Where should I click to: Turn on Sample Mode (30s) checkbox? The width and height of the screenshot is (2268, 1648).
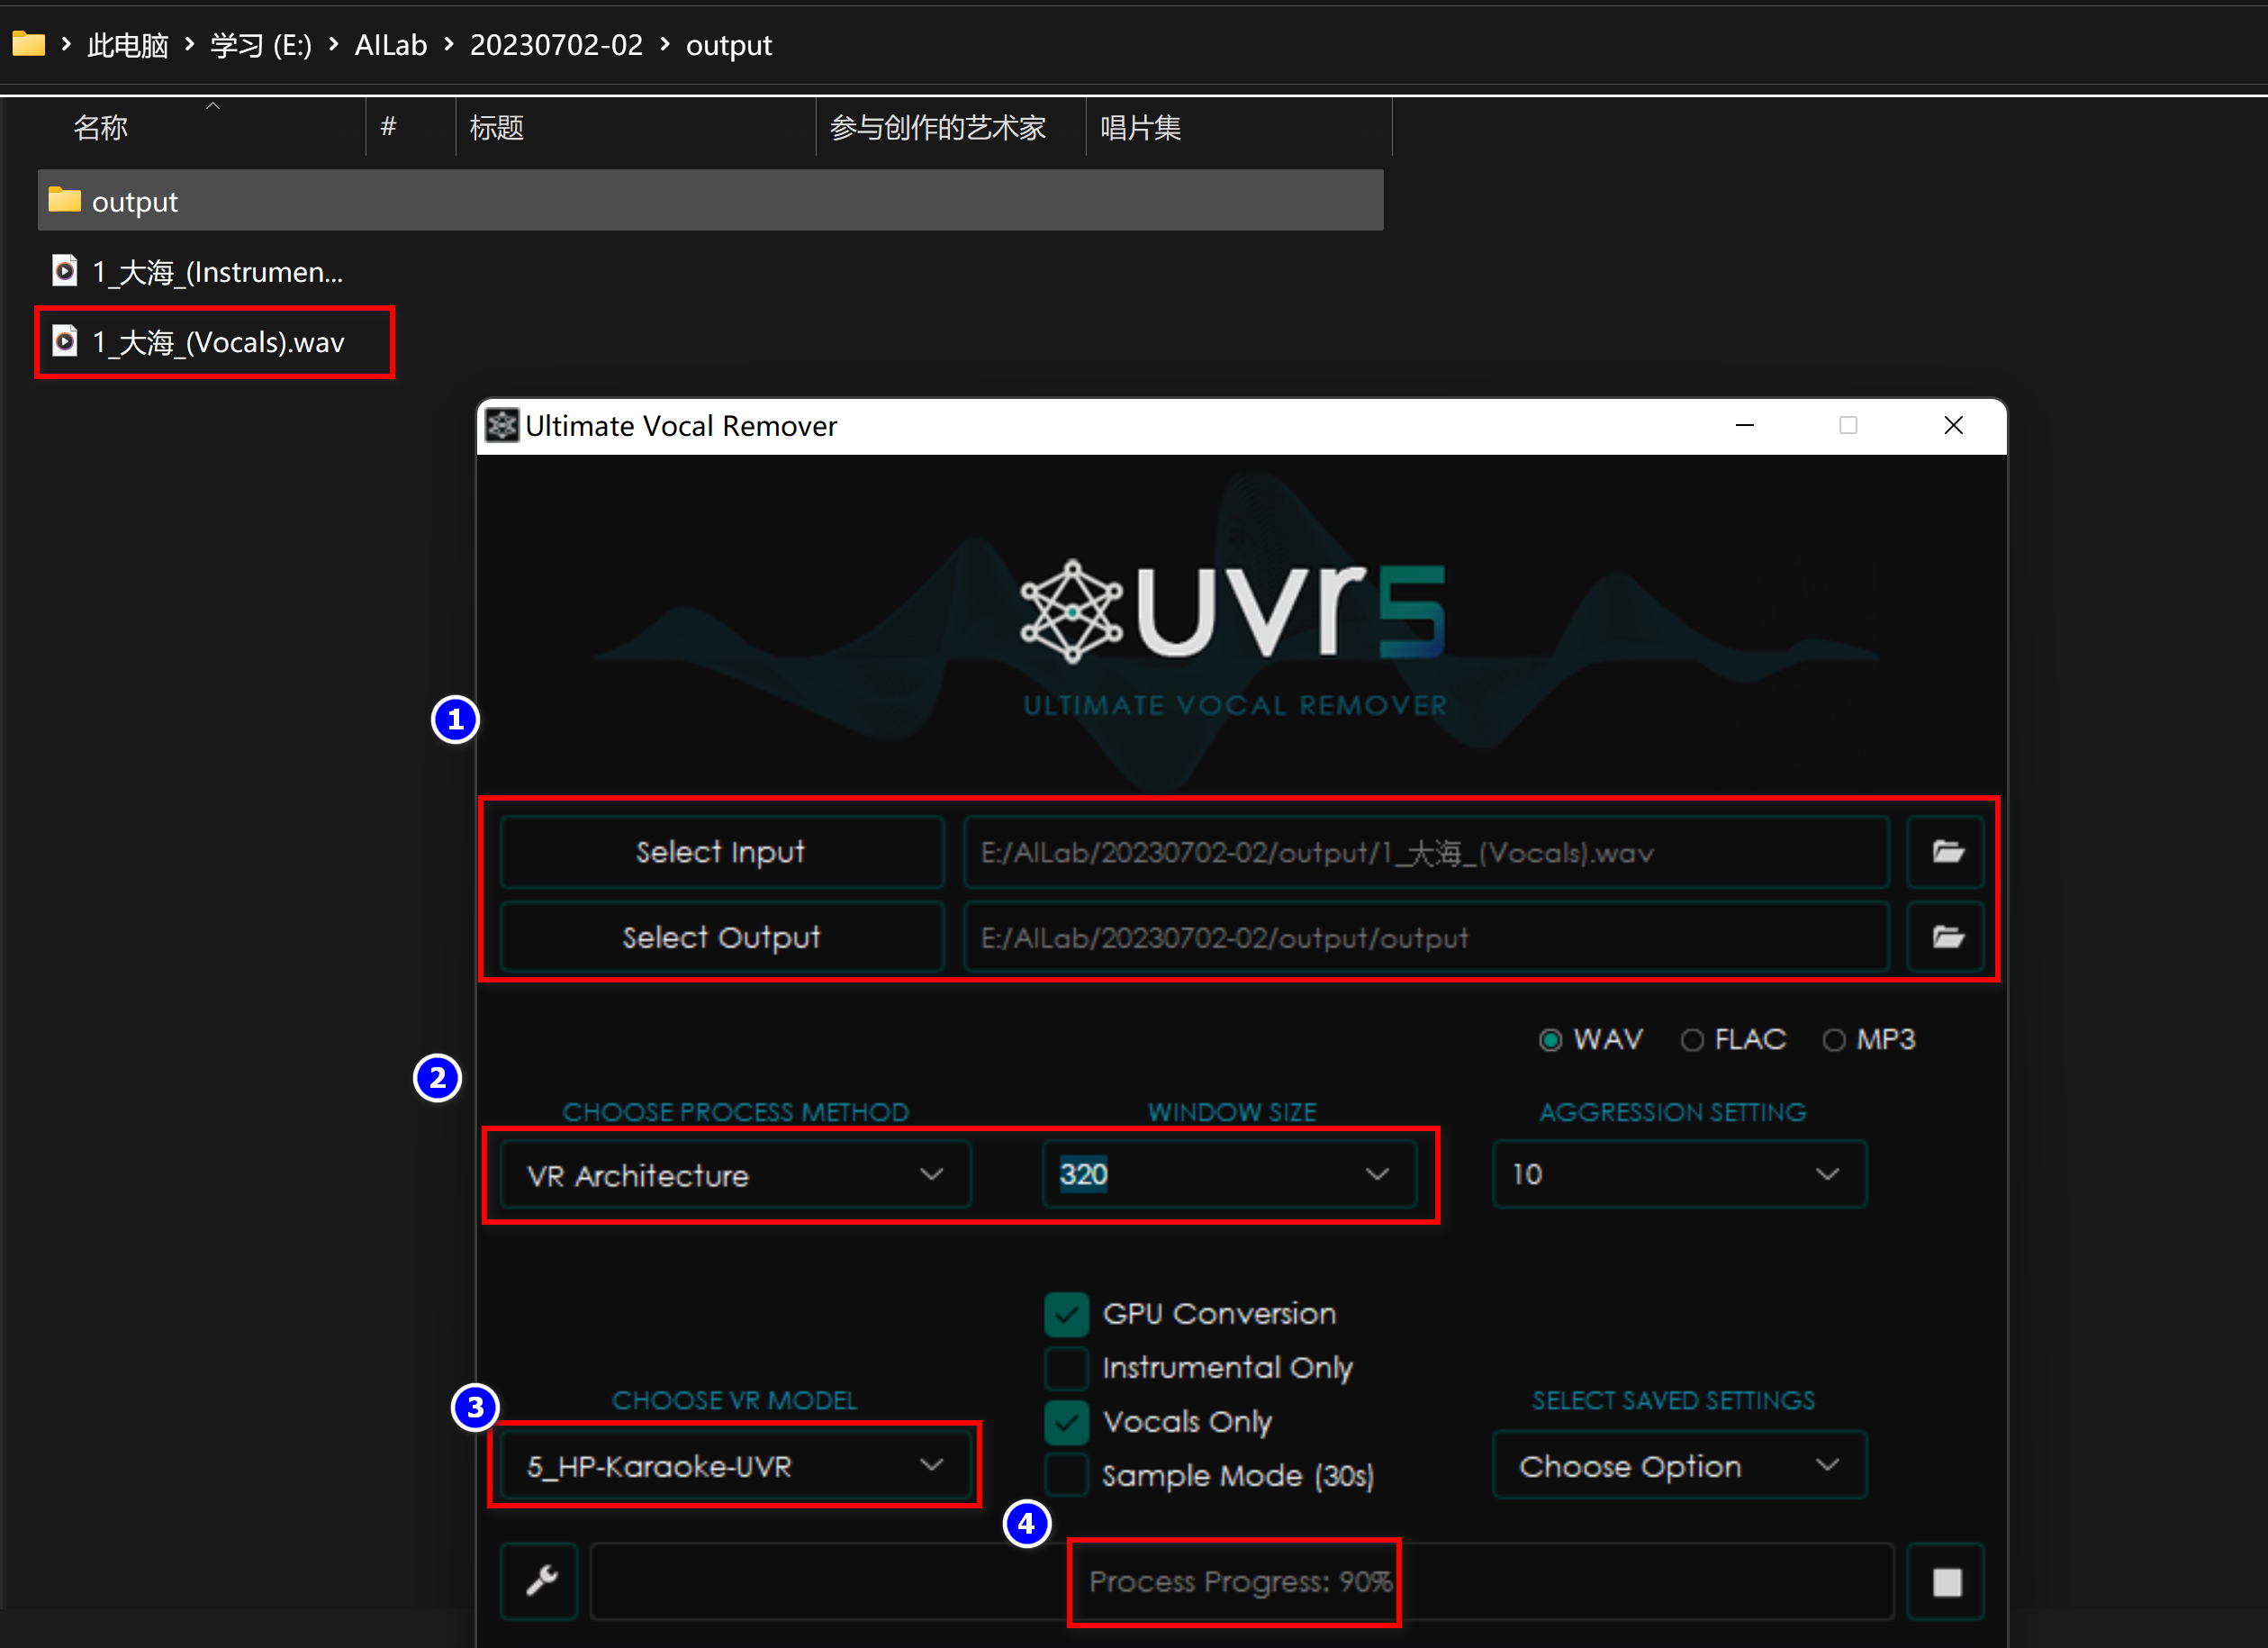tap(1066, 1475)
